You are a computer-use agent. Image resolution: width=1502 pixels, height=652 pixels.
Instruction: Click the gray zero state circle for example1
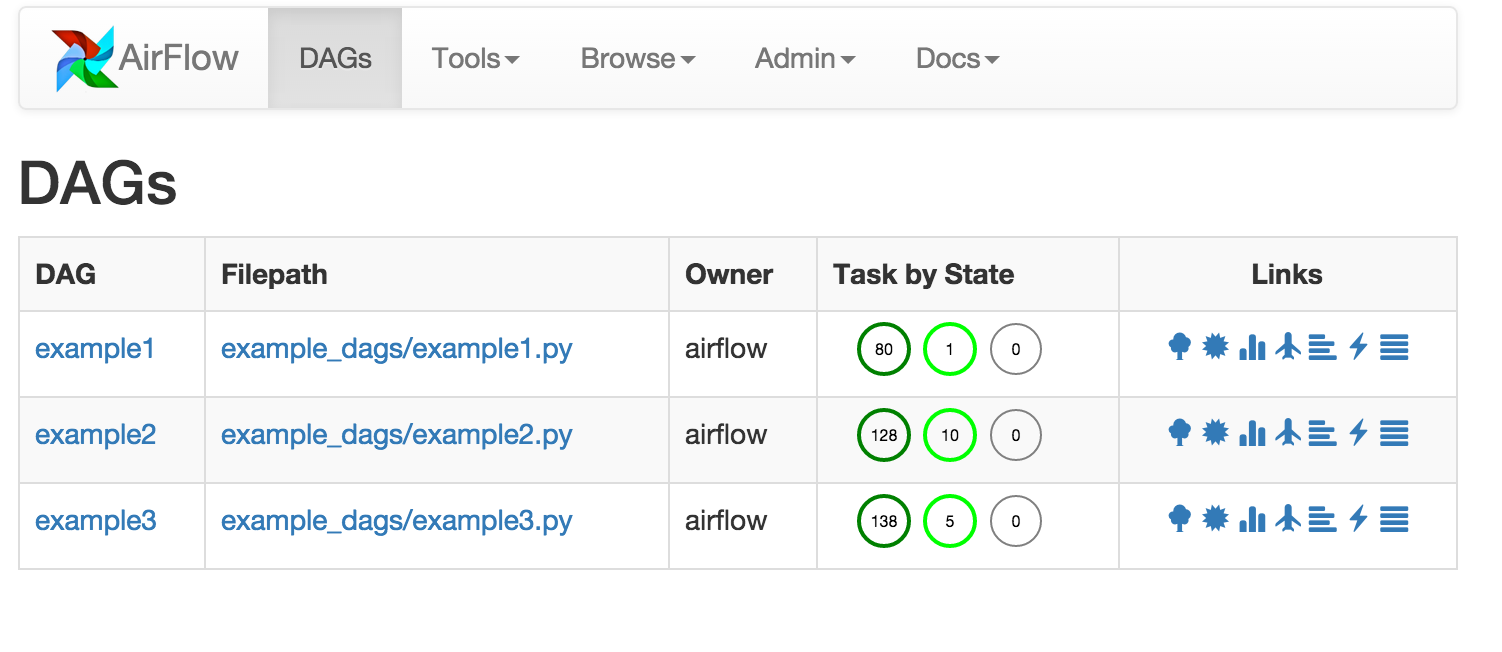(1015, 349)
